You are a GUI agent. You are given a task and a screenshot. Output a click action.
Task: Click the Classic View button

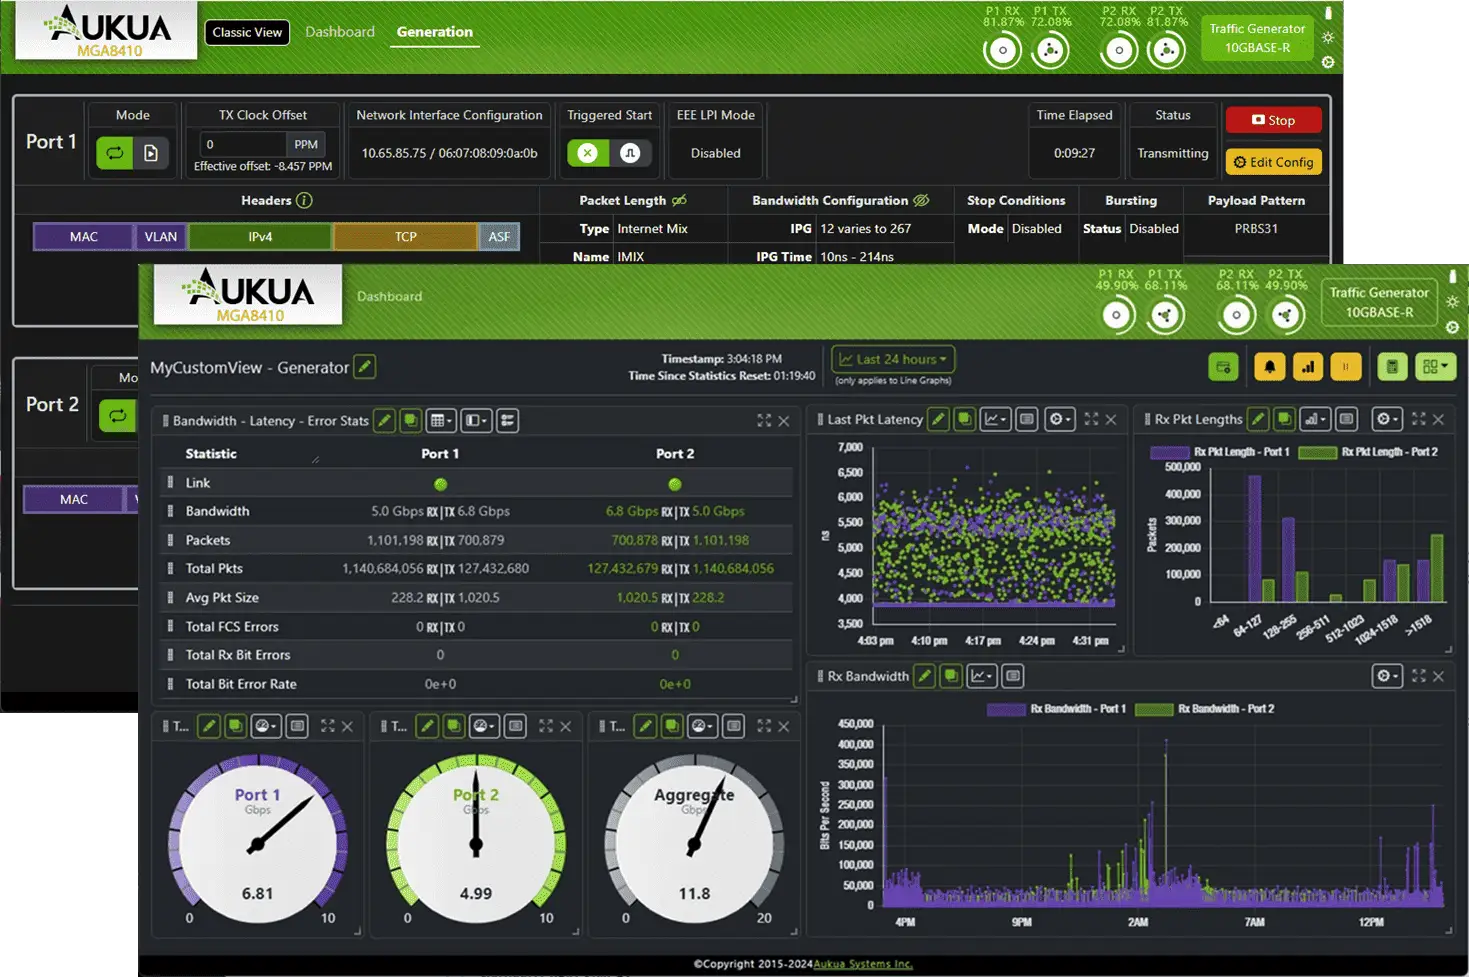[x=247, y=32]
